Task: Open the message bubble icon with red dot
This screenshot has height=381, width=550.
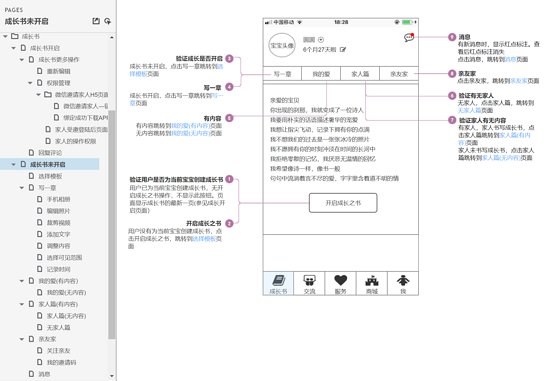Action: coord(409,37)
